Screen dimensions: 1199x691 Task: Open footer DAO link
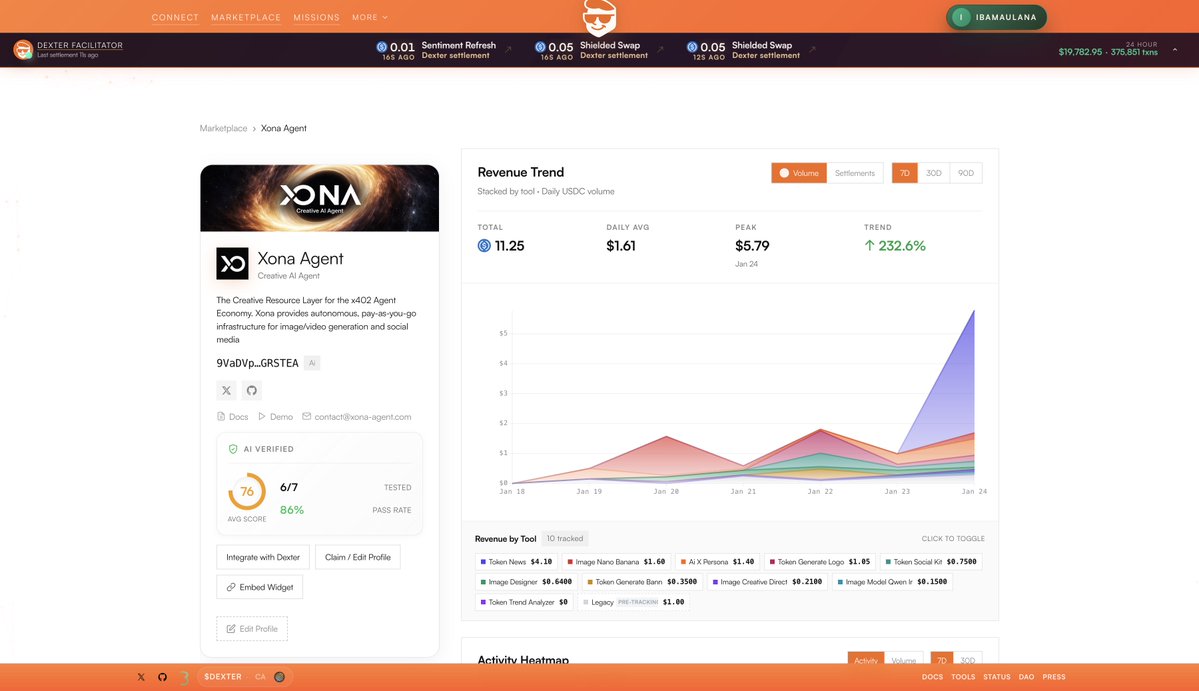click(x=1026, y=677)
